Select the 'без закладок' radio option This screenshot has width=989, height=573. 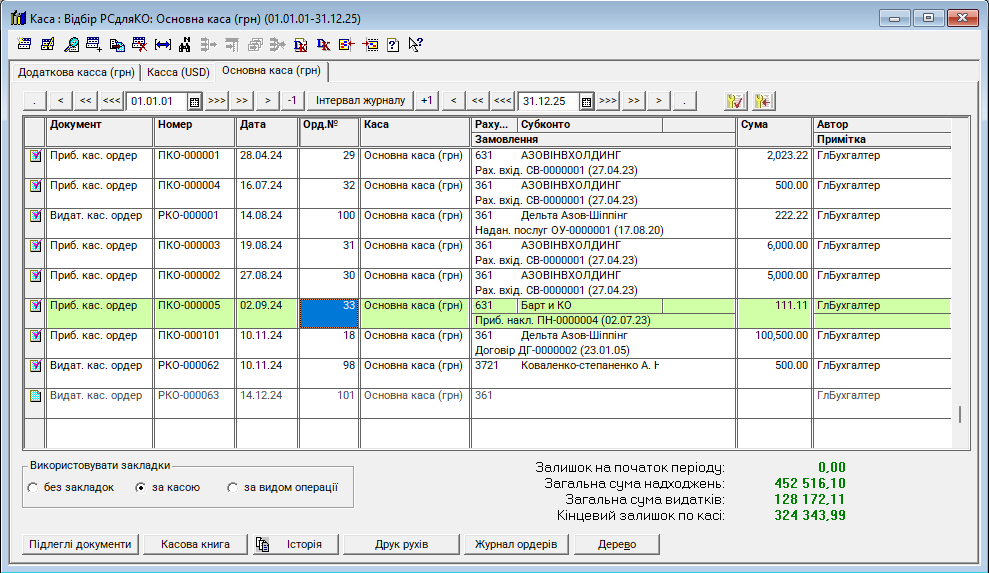(x=32, y=488)
